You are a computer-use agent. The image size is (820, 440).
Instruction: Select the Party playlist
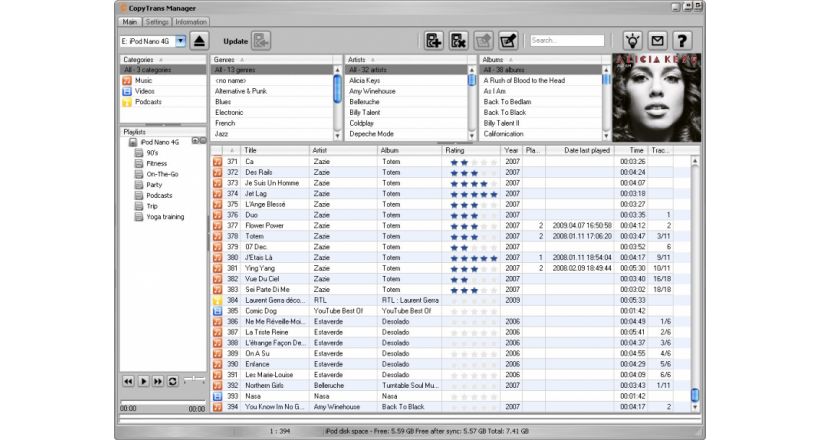154,185
